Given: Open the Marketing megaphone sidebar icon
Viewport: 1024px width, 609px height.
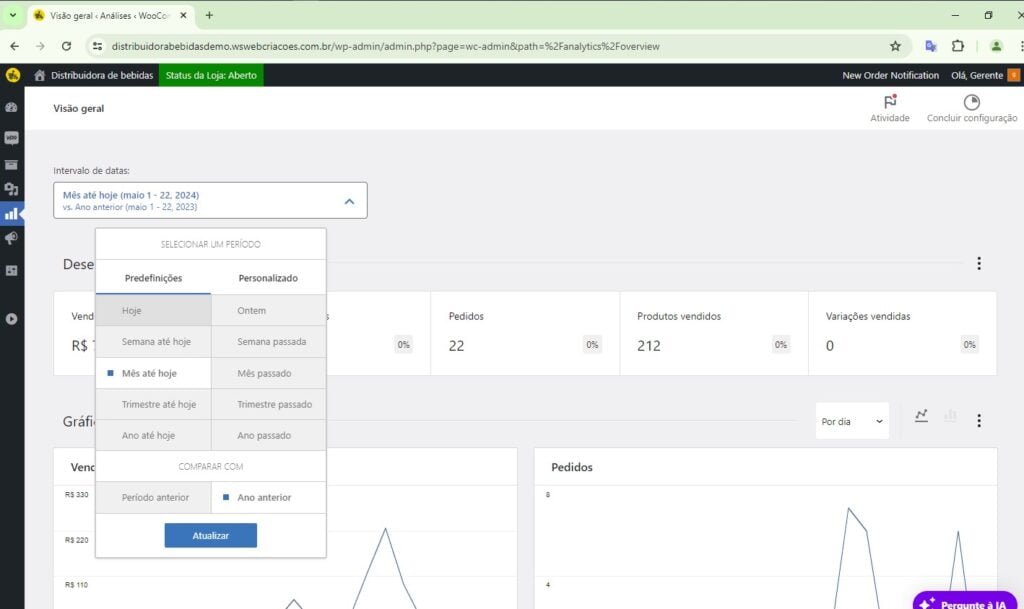Looking at the screenshot, I should tap(12, 239).
